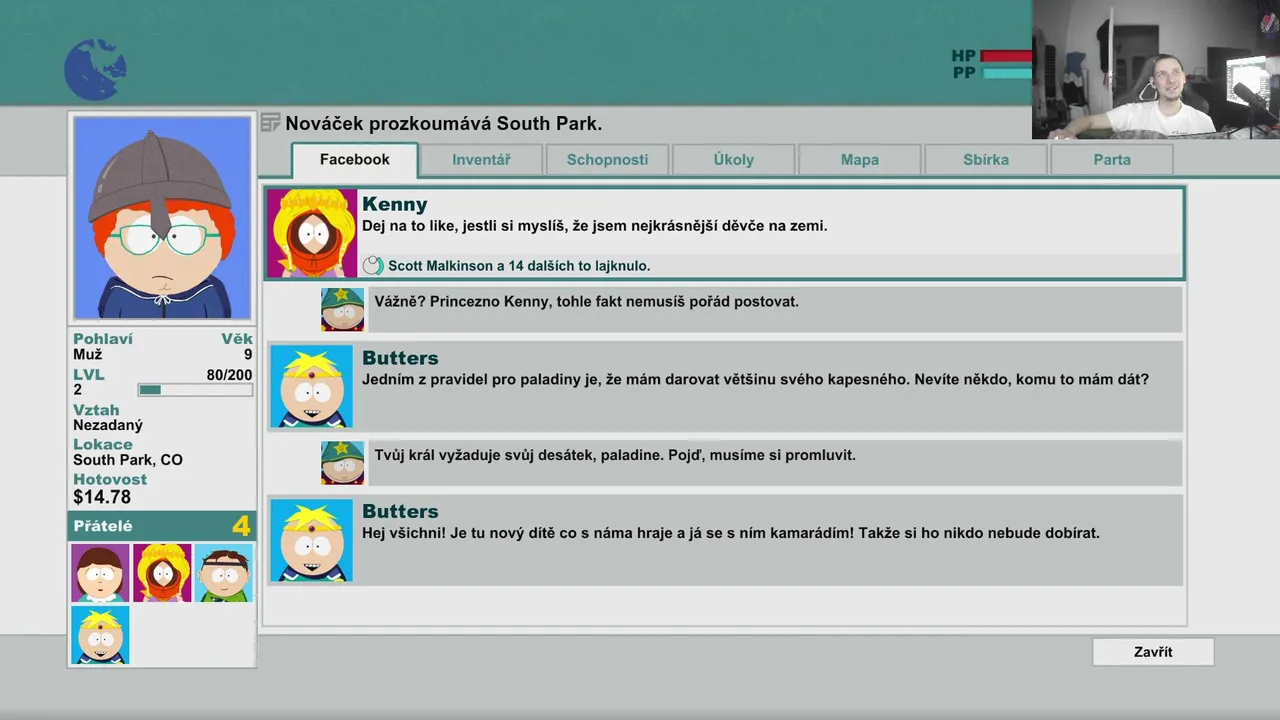Screen dimensions: 1280x720
Task: Select Princess Kenny in the friends list
Action: [x=162, y=573]
